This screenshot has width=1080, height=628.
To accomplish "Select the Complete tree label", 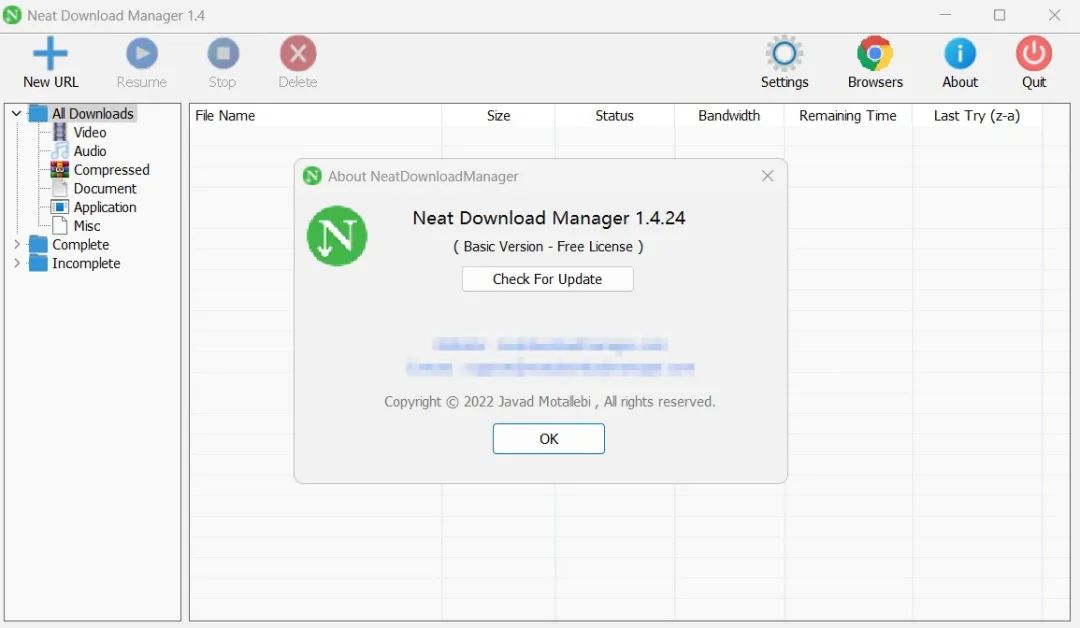I will tap(81, 244).
